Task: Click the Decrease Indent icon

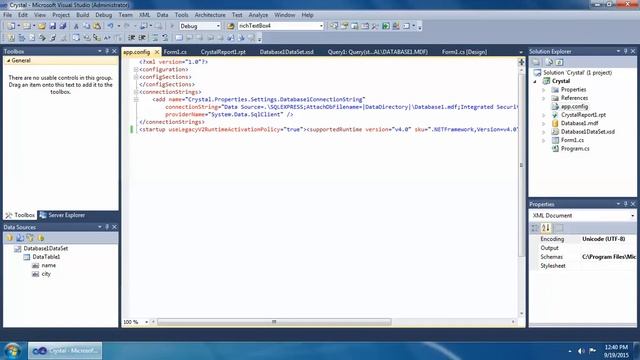Action: click(x=131, y=38)
